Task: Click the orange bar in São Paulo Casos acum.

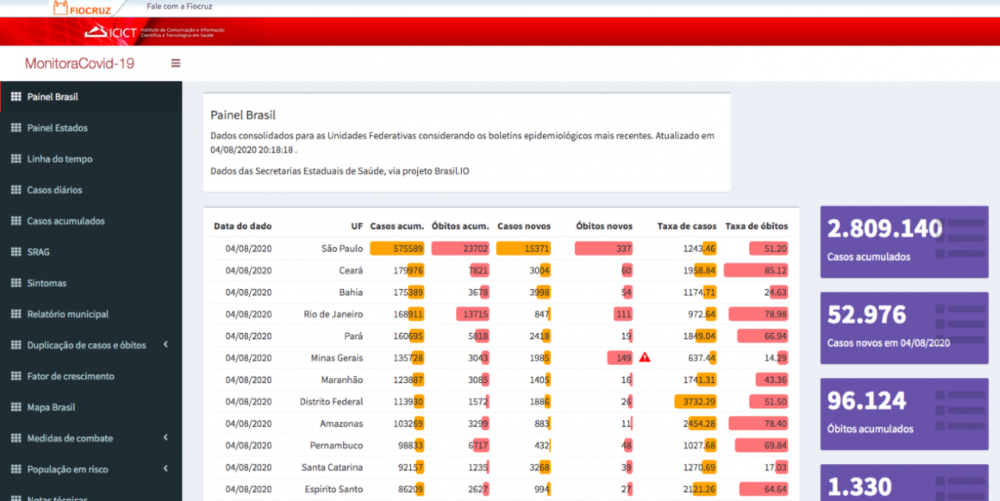Action: 397,248
